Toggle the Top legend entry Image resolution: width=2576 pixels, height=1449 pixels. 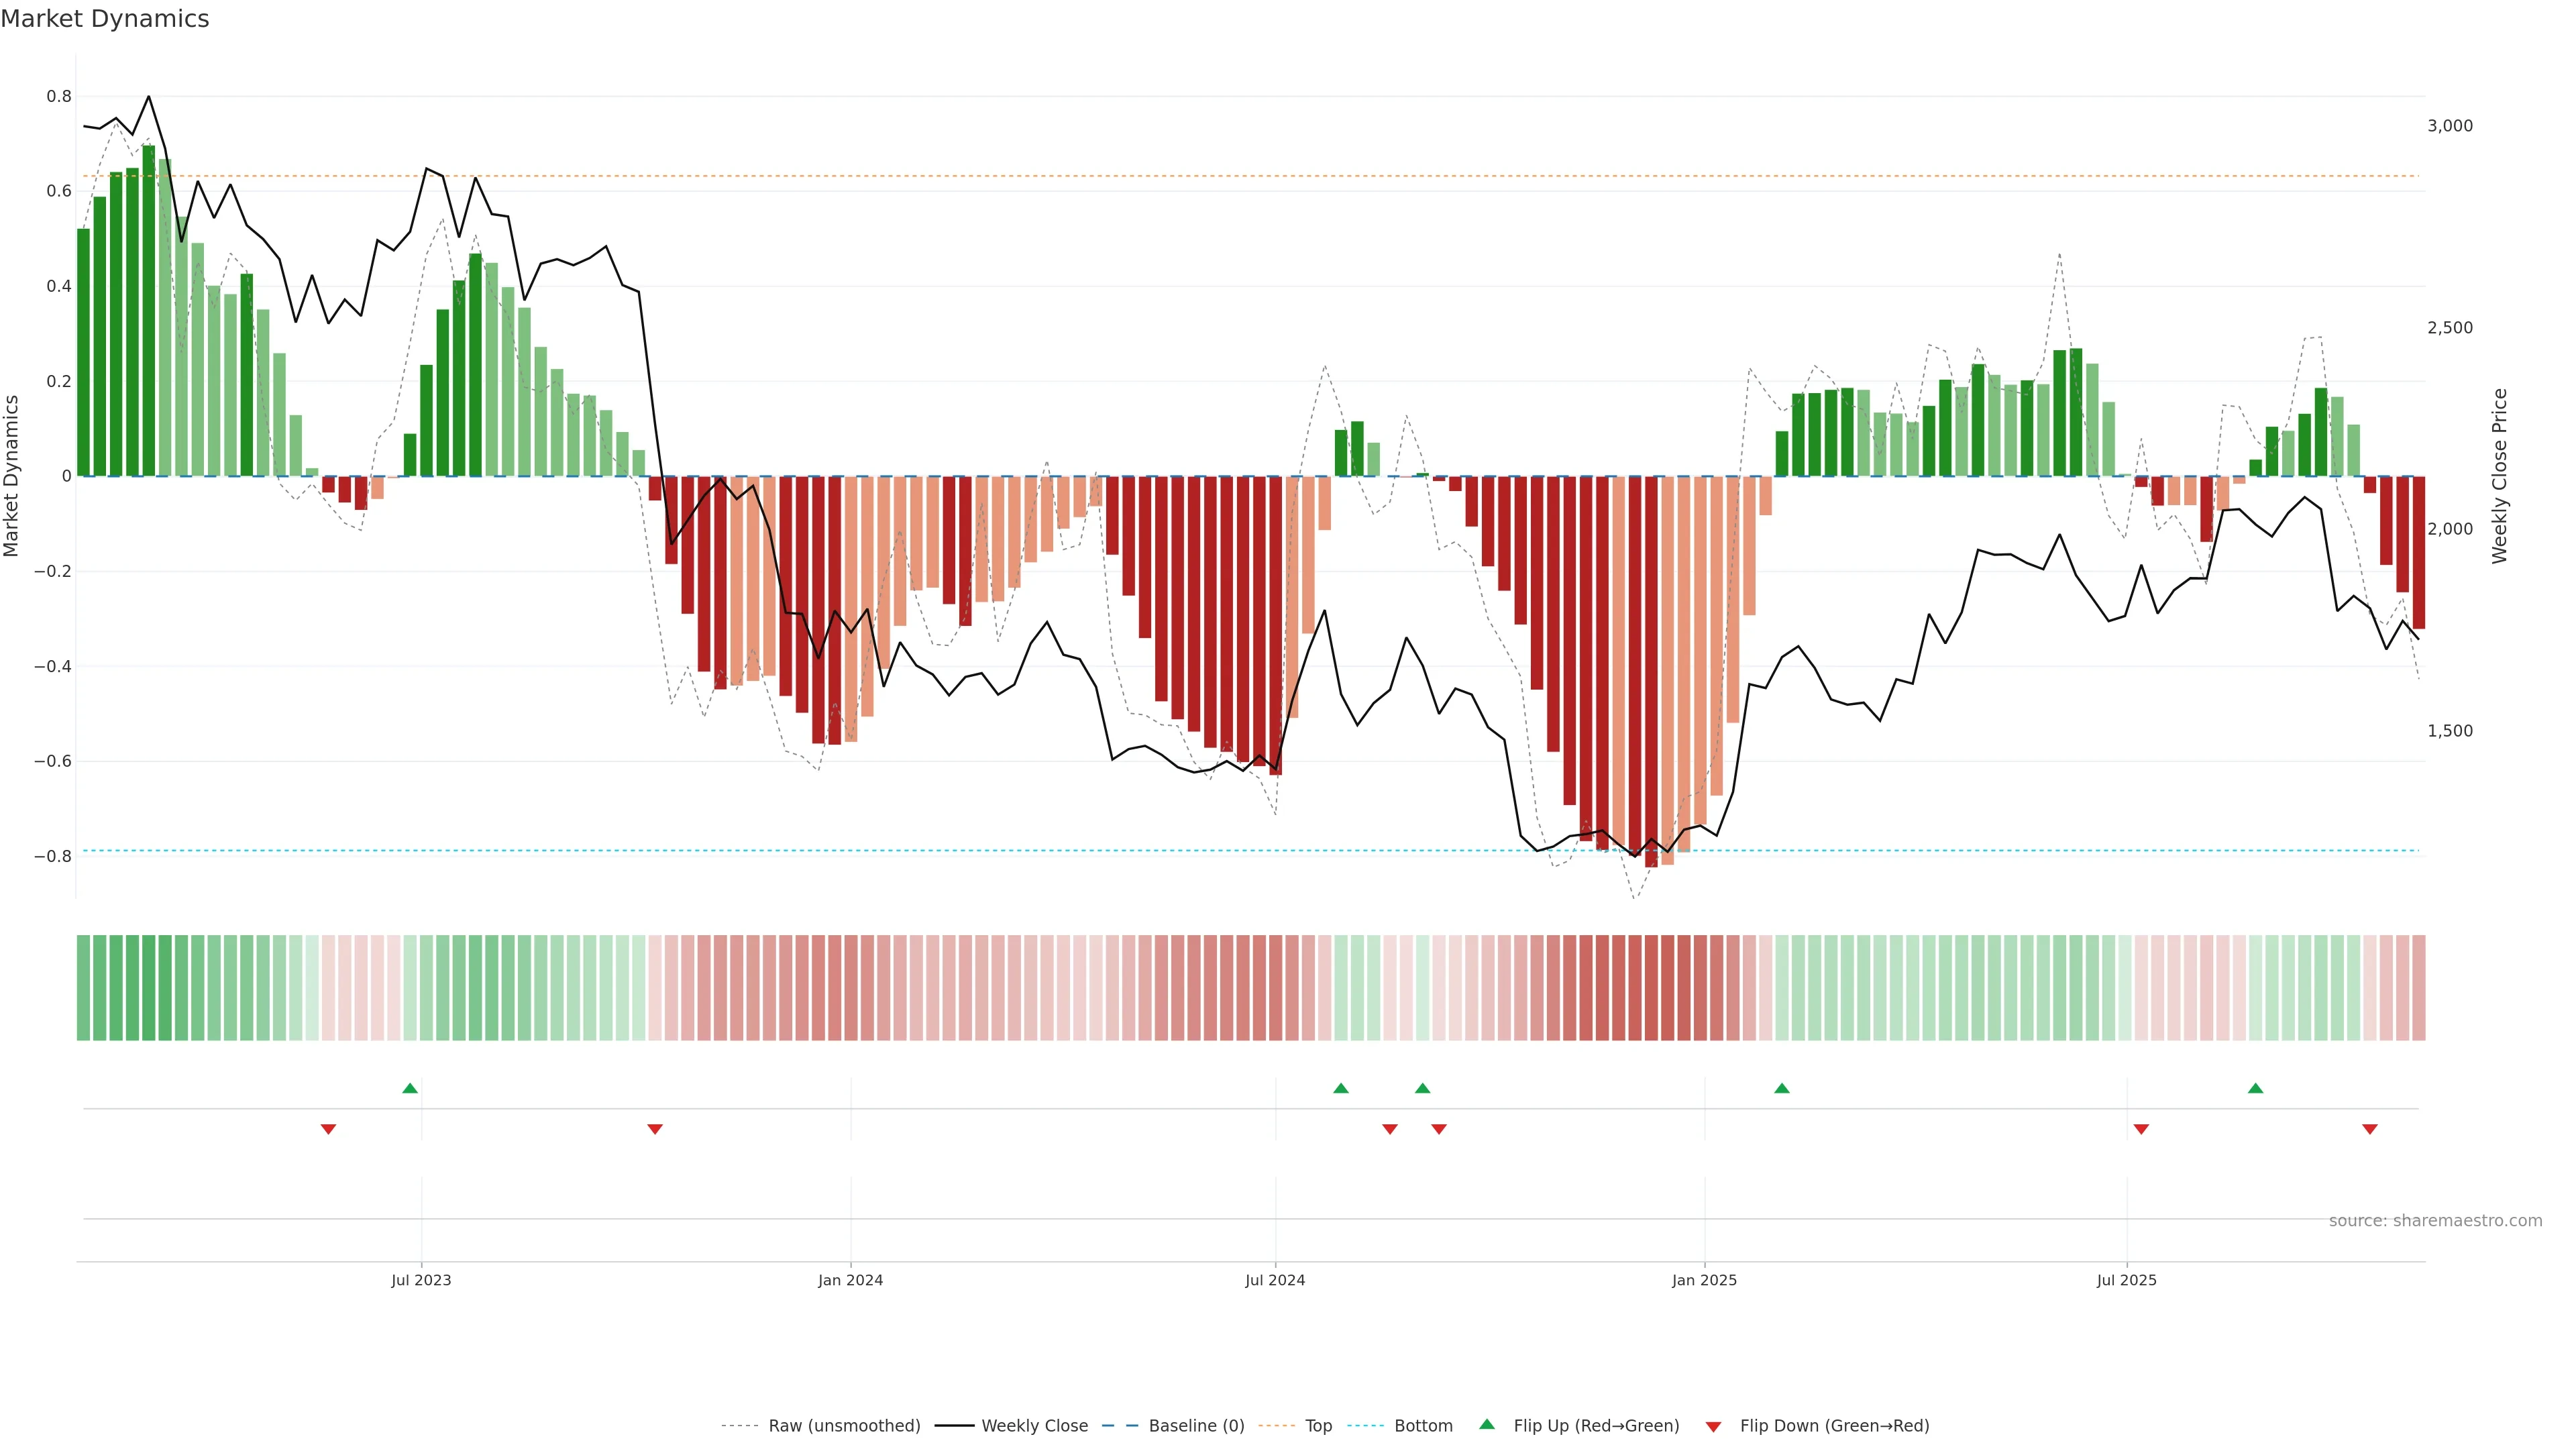click(1318, 1426)
